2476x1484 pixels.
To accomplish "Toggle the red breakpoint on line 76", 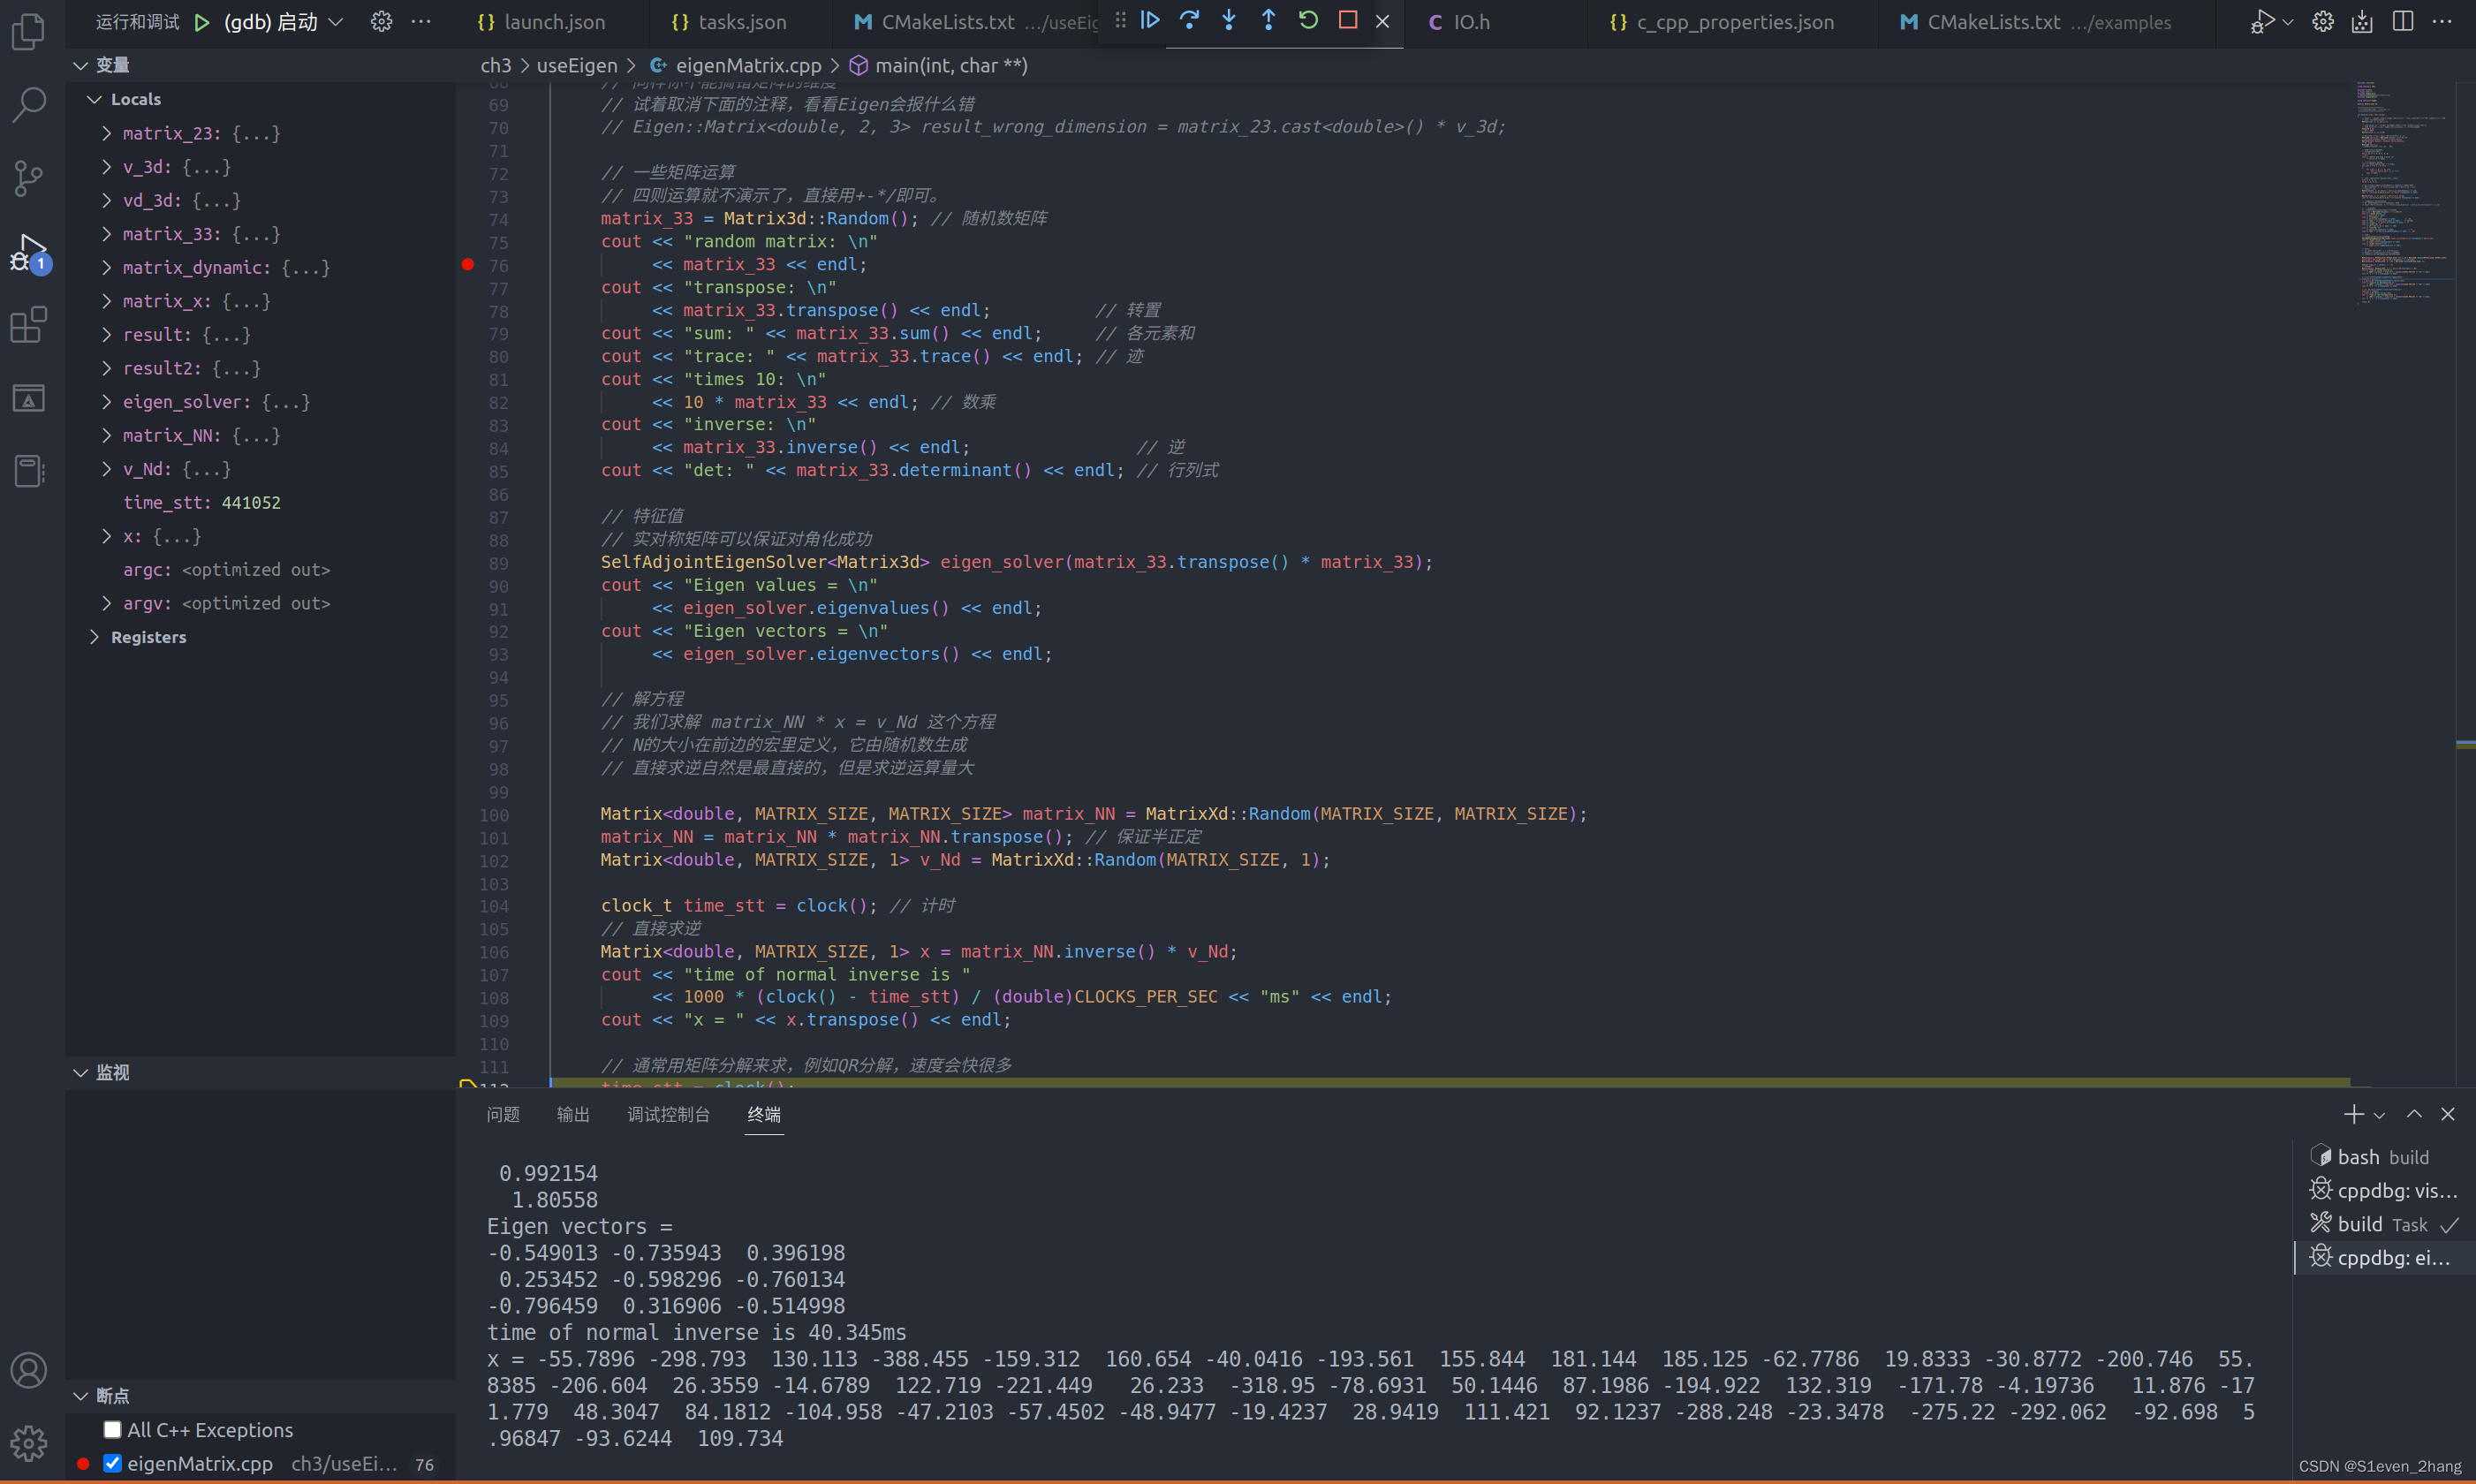I will coord(466,264).
